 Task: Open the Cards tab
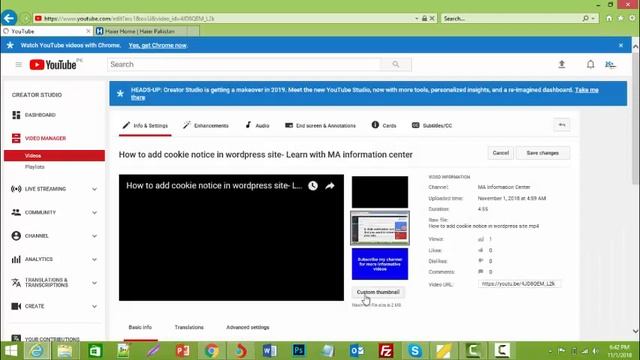pyautogui.click(x=384, y=126)
